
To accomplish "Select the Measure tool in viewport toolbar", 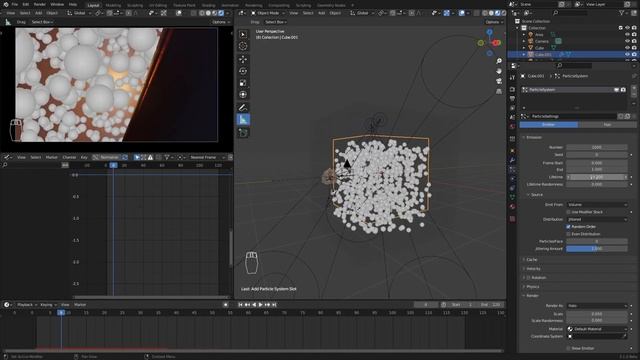I will (x=243, y=120).
